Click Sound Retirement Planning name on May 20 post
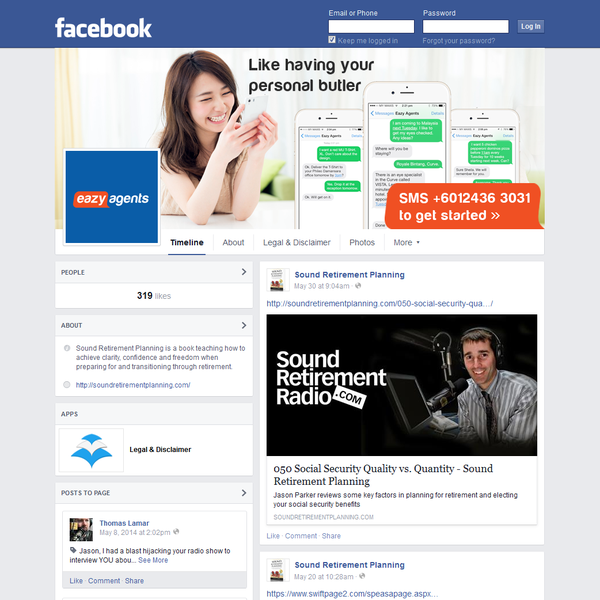The image size is (600, 600). 349,565
